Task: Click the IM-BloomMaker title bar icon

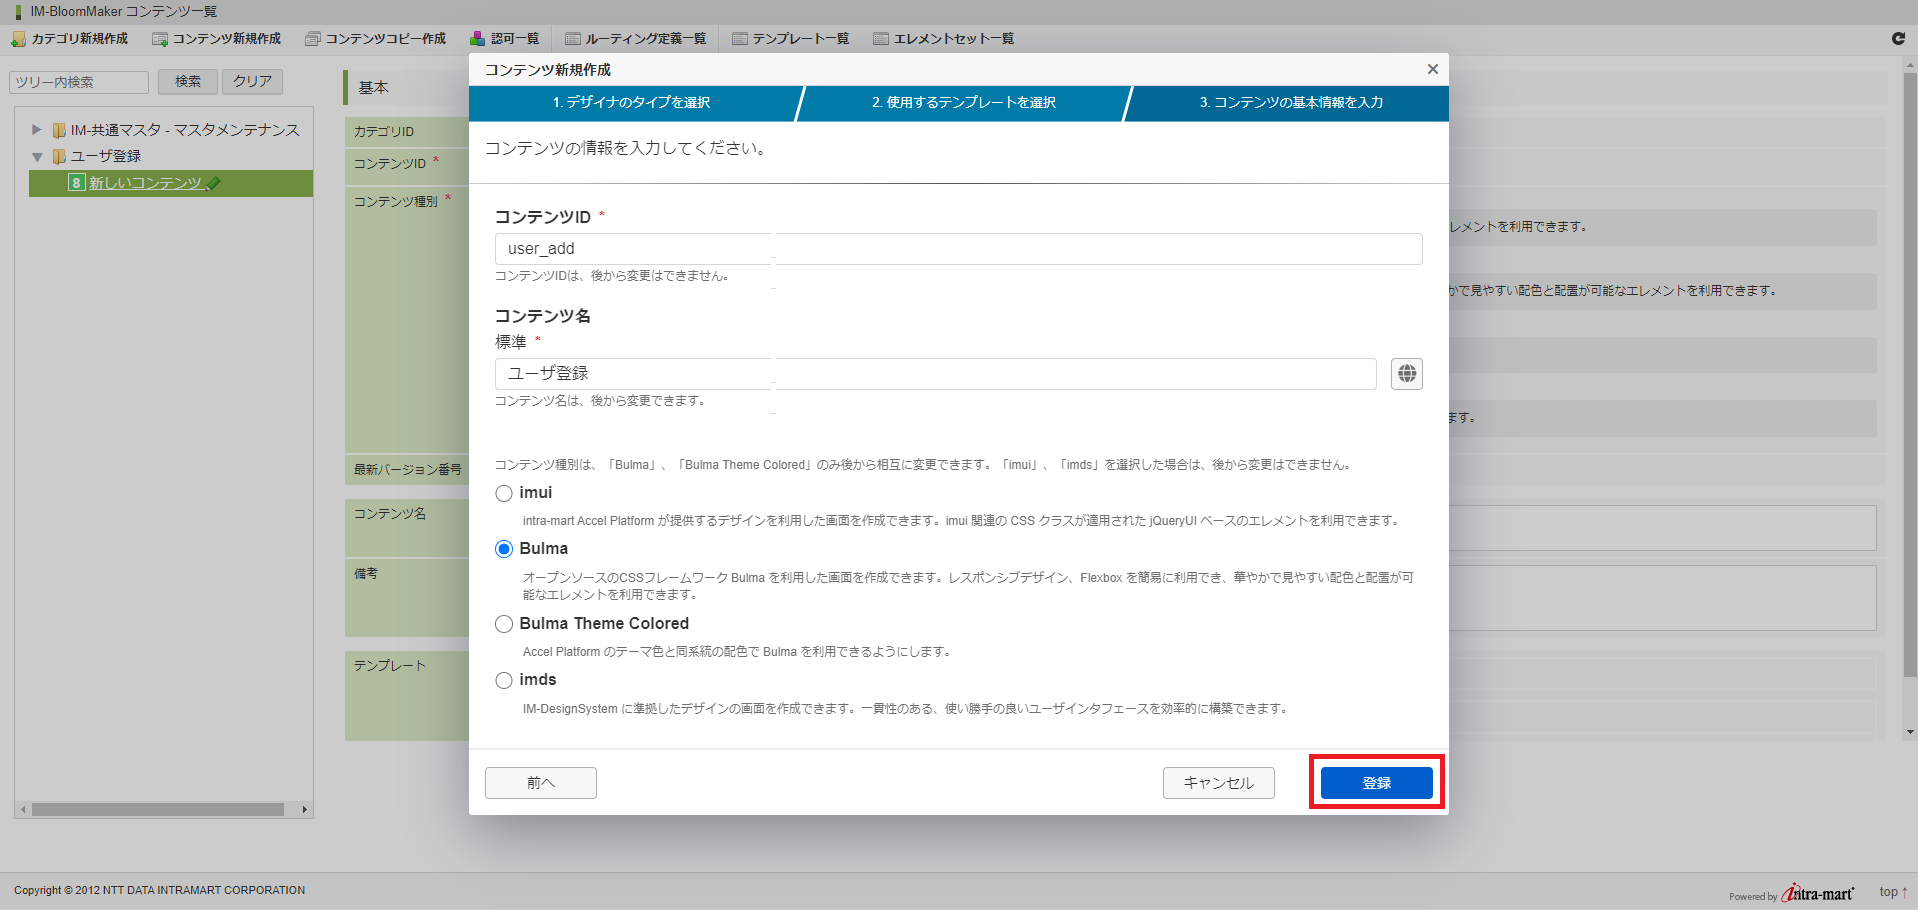Action: tap(18, 12)
